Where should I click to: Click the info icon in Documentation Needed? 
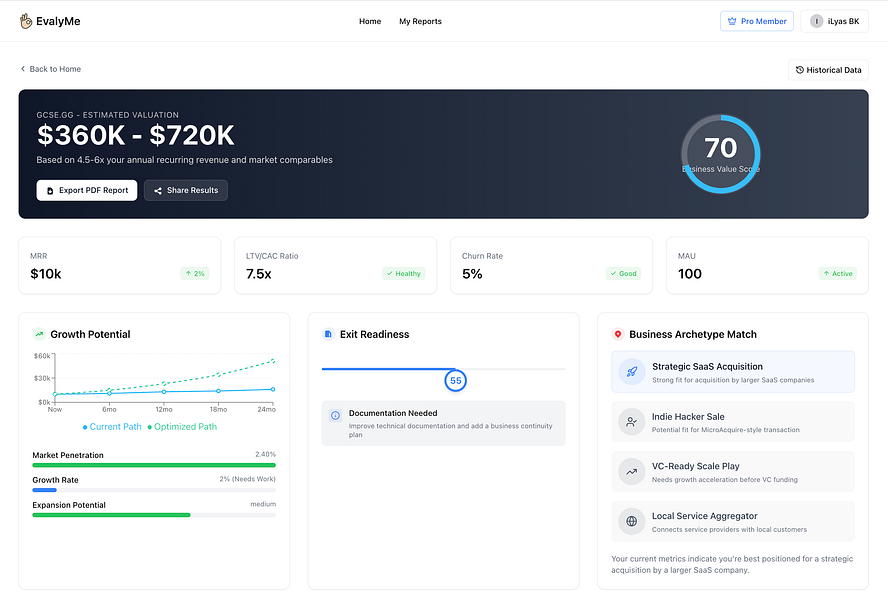(335, 416)
